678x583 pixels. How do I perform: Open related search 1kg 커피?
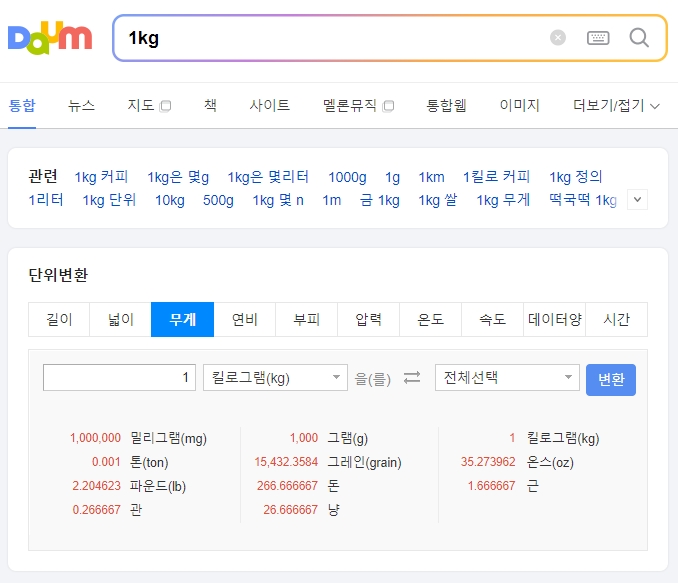tap(101, 177)
